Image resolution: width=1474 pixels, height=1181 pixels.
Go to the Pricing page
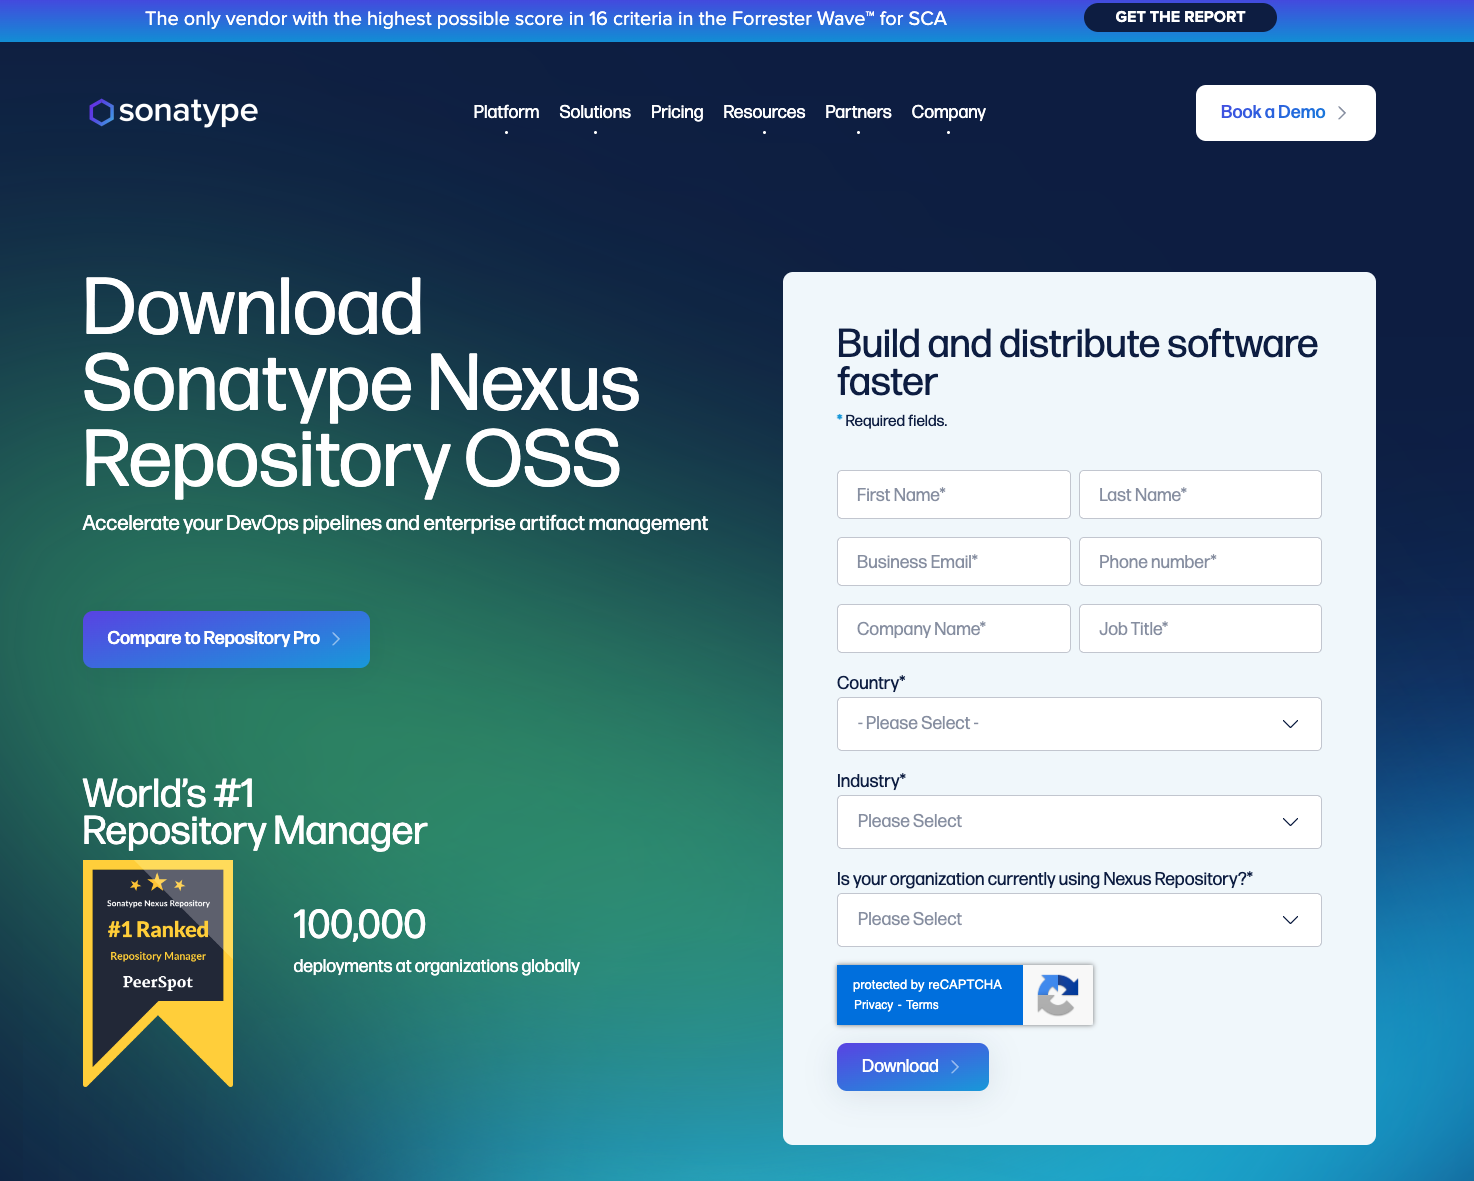[x=677, y=112]
